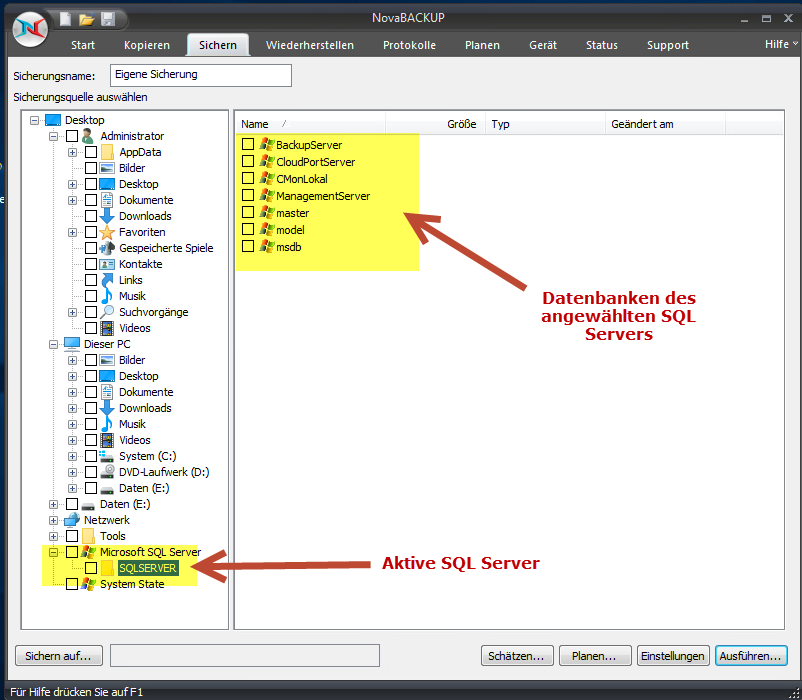Click the ManagementServer database icon

(266, 195)
